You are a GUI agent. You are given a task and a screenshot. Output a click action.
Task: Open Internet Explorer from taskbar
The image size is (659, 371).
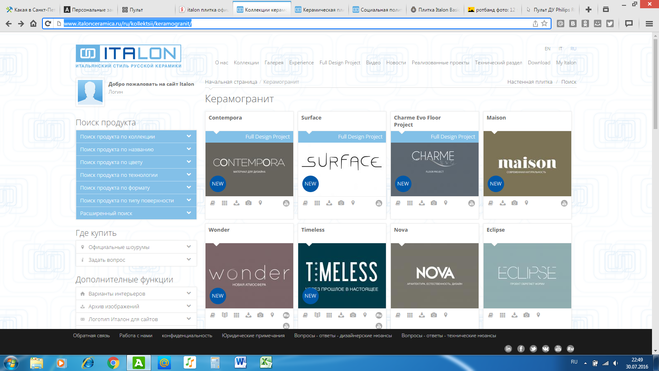point(87,363)
